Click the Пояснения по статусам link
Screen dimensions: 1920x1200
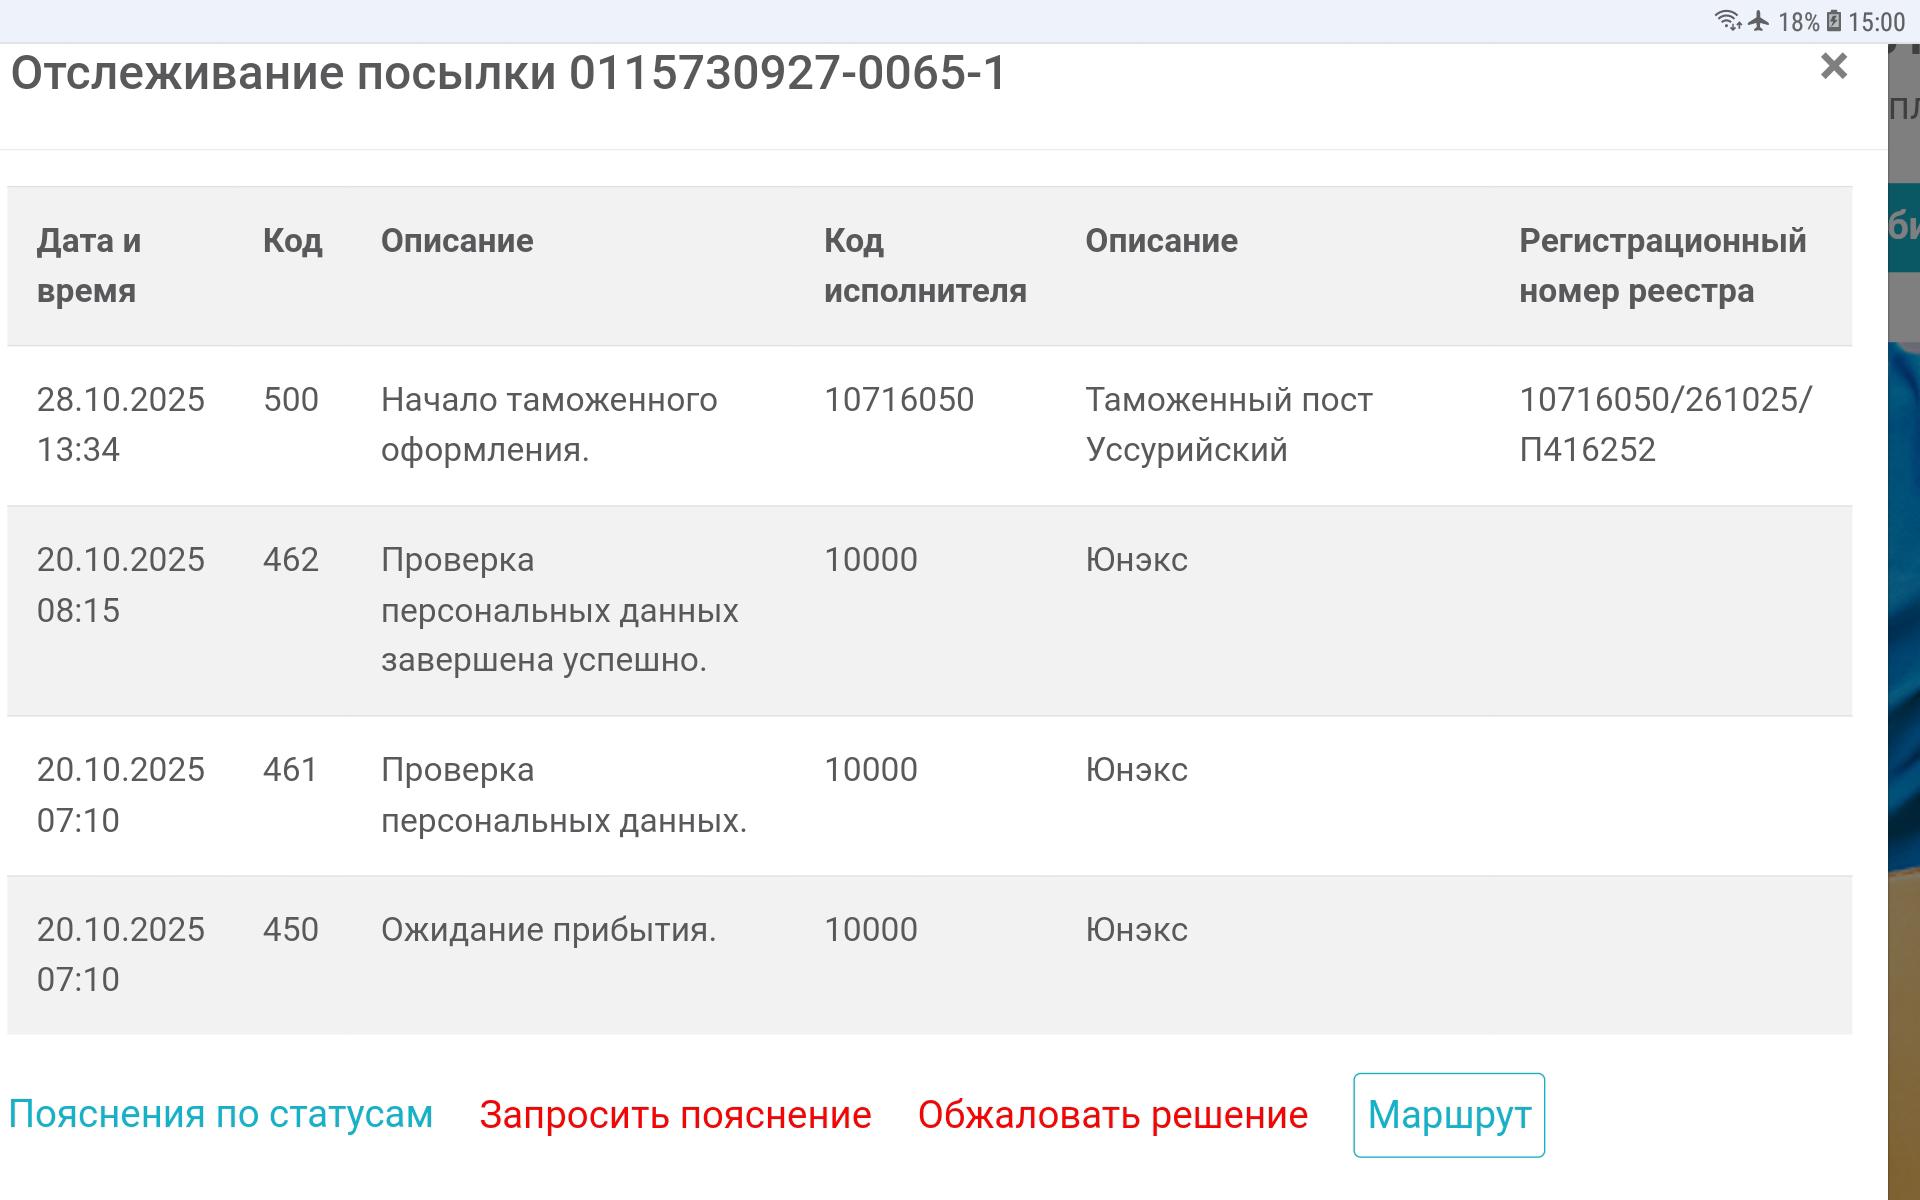(220, 1115)
